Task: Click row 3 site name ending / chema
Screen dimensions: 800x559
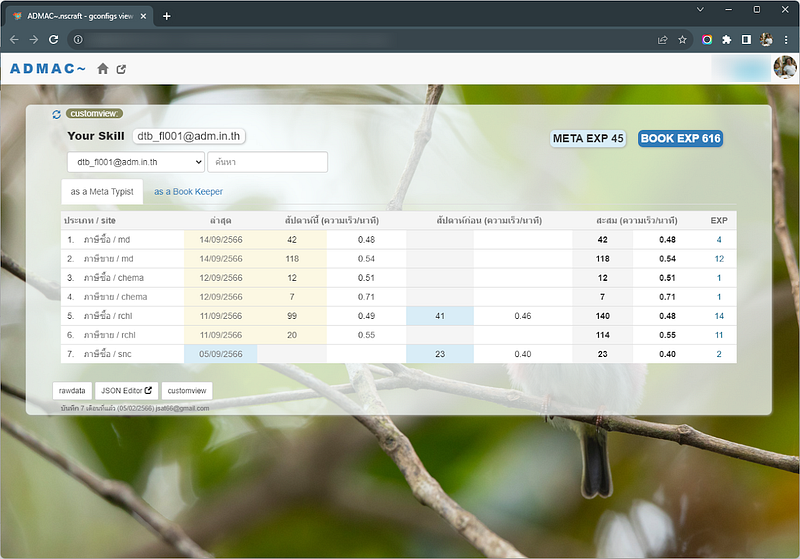Action: pos(114,277)
